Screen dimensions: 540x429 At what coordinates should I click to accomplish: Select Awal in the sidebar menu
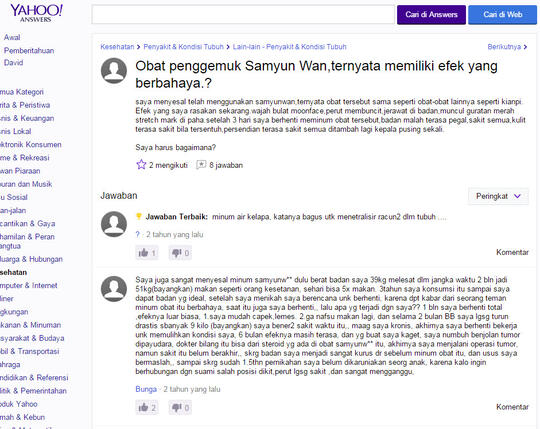pyautogui.click(x=12, y=37)
